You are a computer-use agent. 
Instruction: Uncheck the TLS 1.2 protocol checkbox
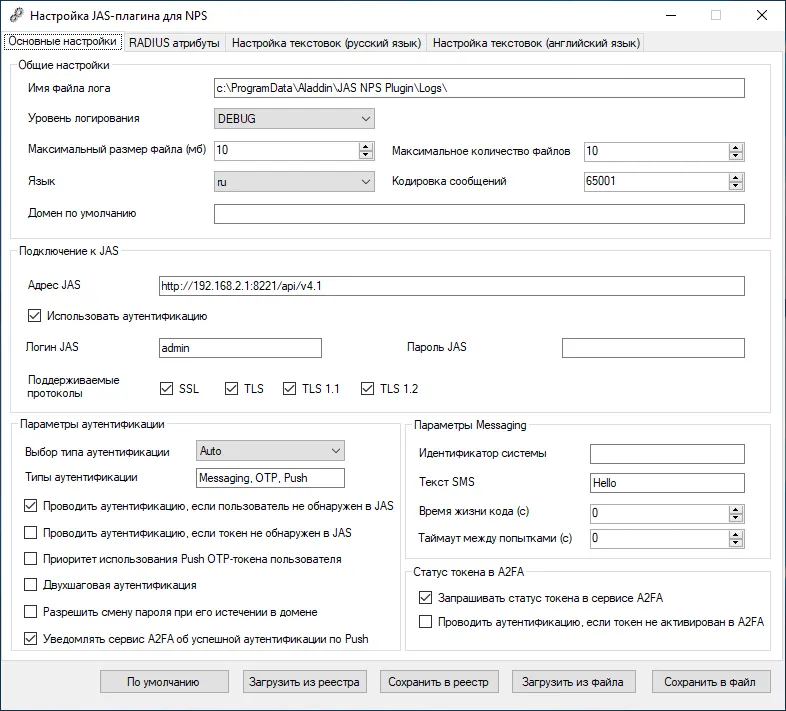click(367, 389)
